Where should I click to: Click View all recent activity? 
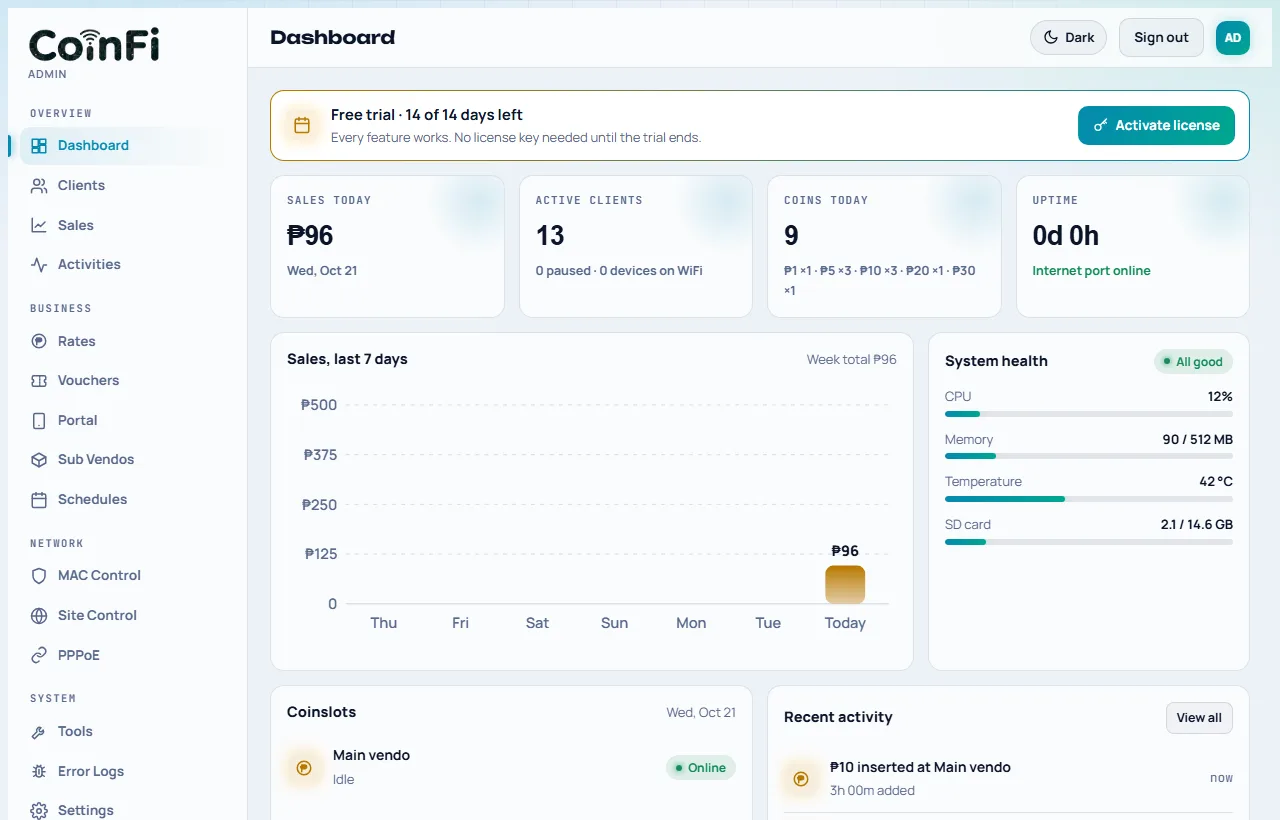tap(1199, 718)
